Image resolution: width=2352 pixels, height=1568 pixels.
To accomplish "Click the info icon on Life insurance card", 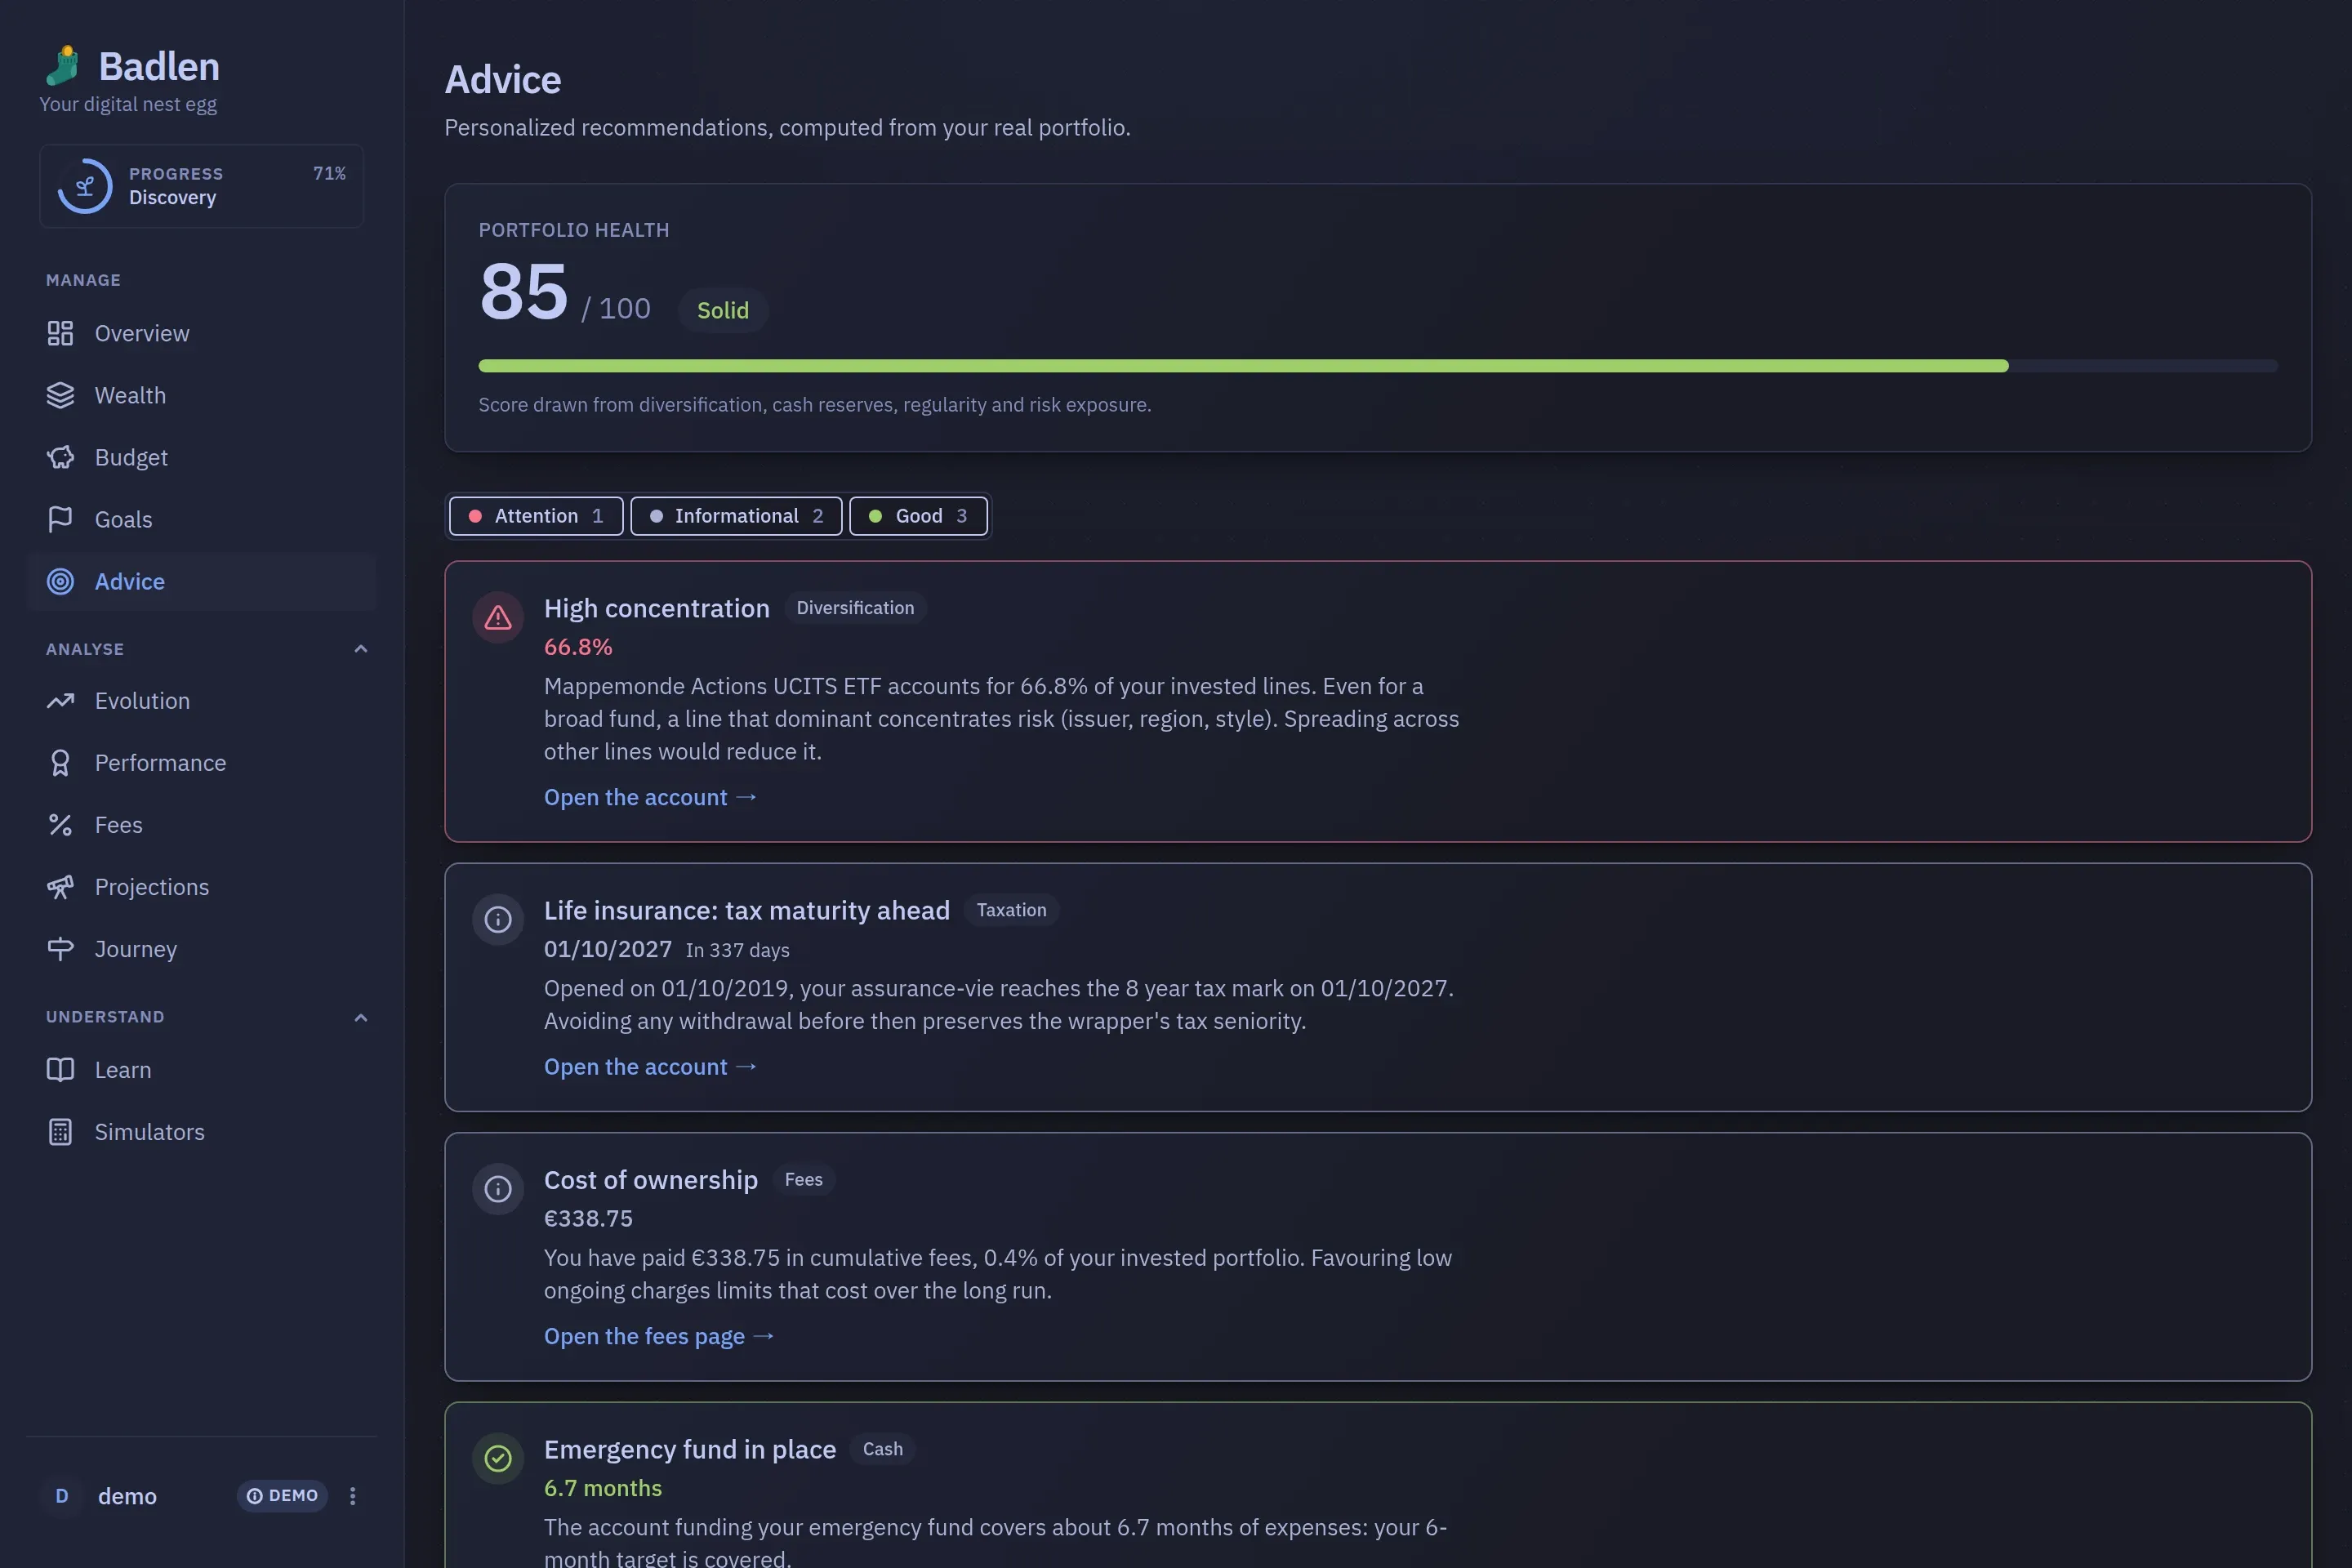I will coord(498,920).
